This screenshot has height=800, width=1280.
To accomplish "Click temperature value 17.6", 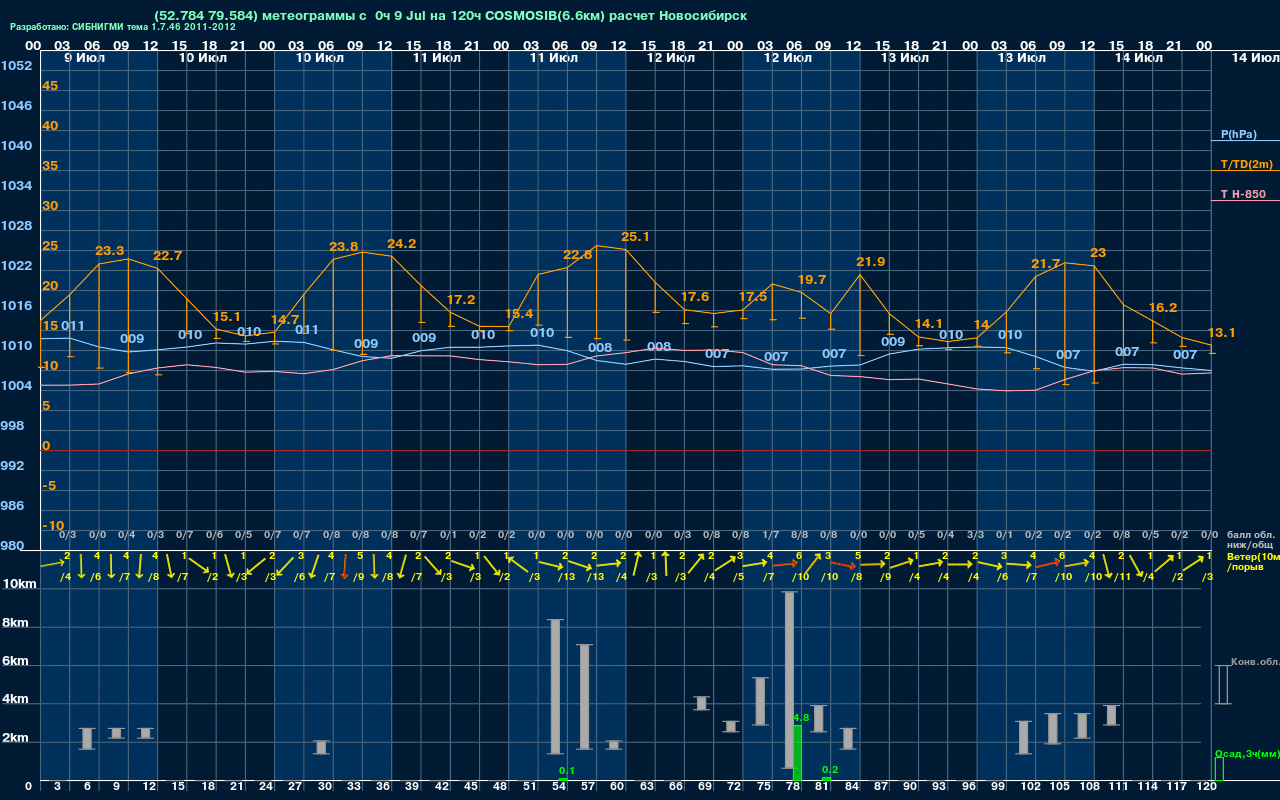I will click(x=695, y=297).
